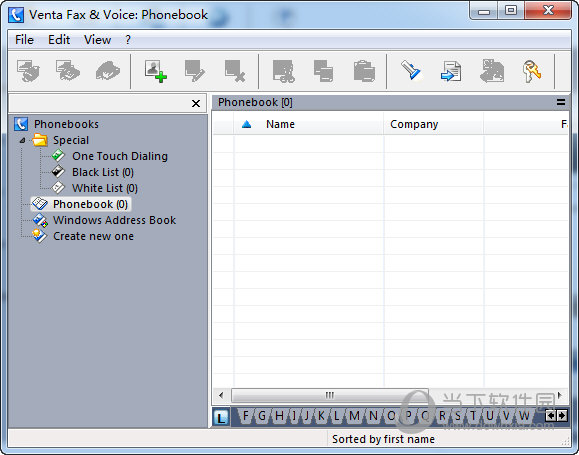Select the V alphabet tab

[506, 416]
